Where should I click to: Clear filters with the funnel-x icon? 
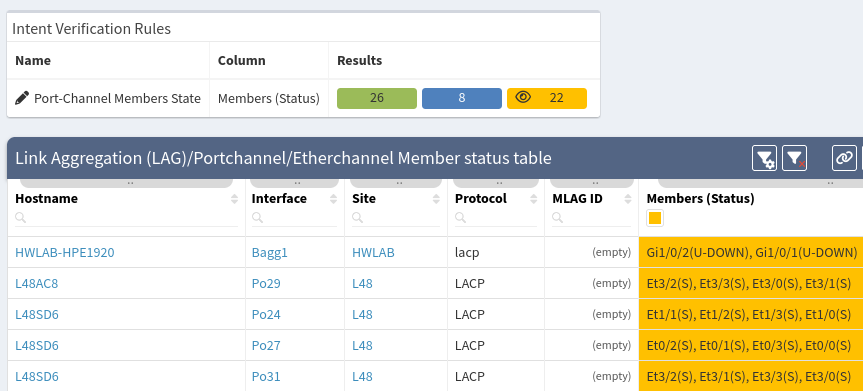pyautogui.click(x=794, y=159)
